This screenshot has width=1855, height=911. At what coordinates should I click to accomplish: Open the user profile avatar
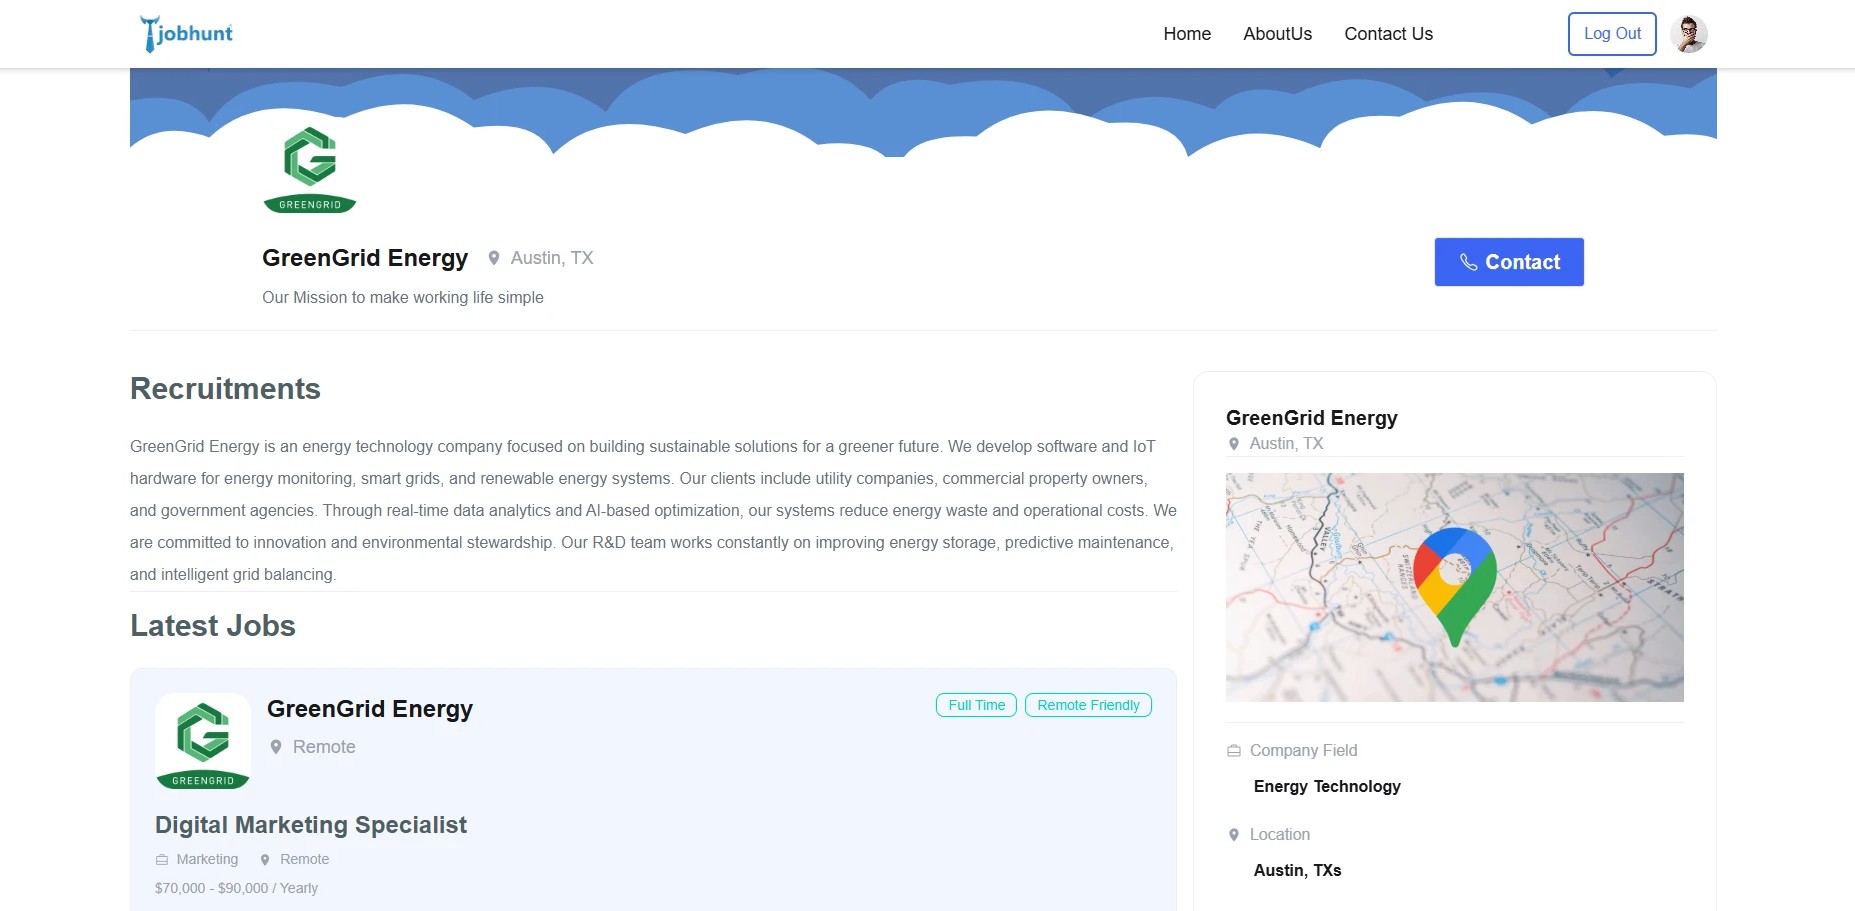1688,34
